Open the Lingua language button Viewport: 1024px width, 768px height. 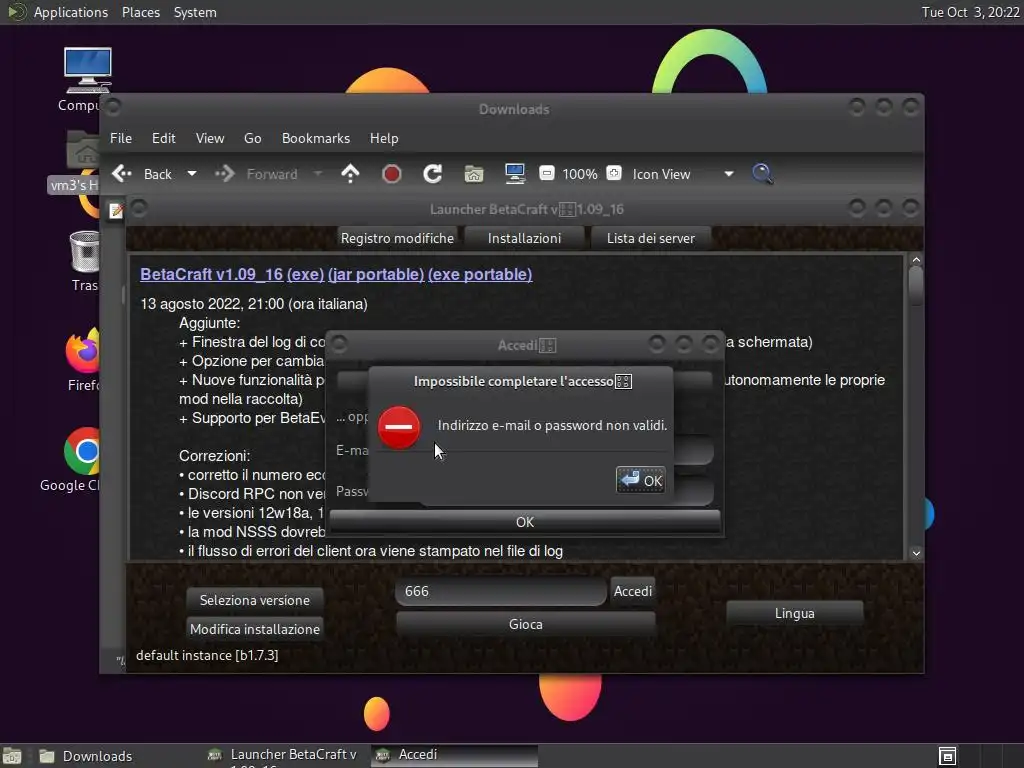795,613
